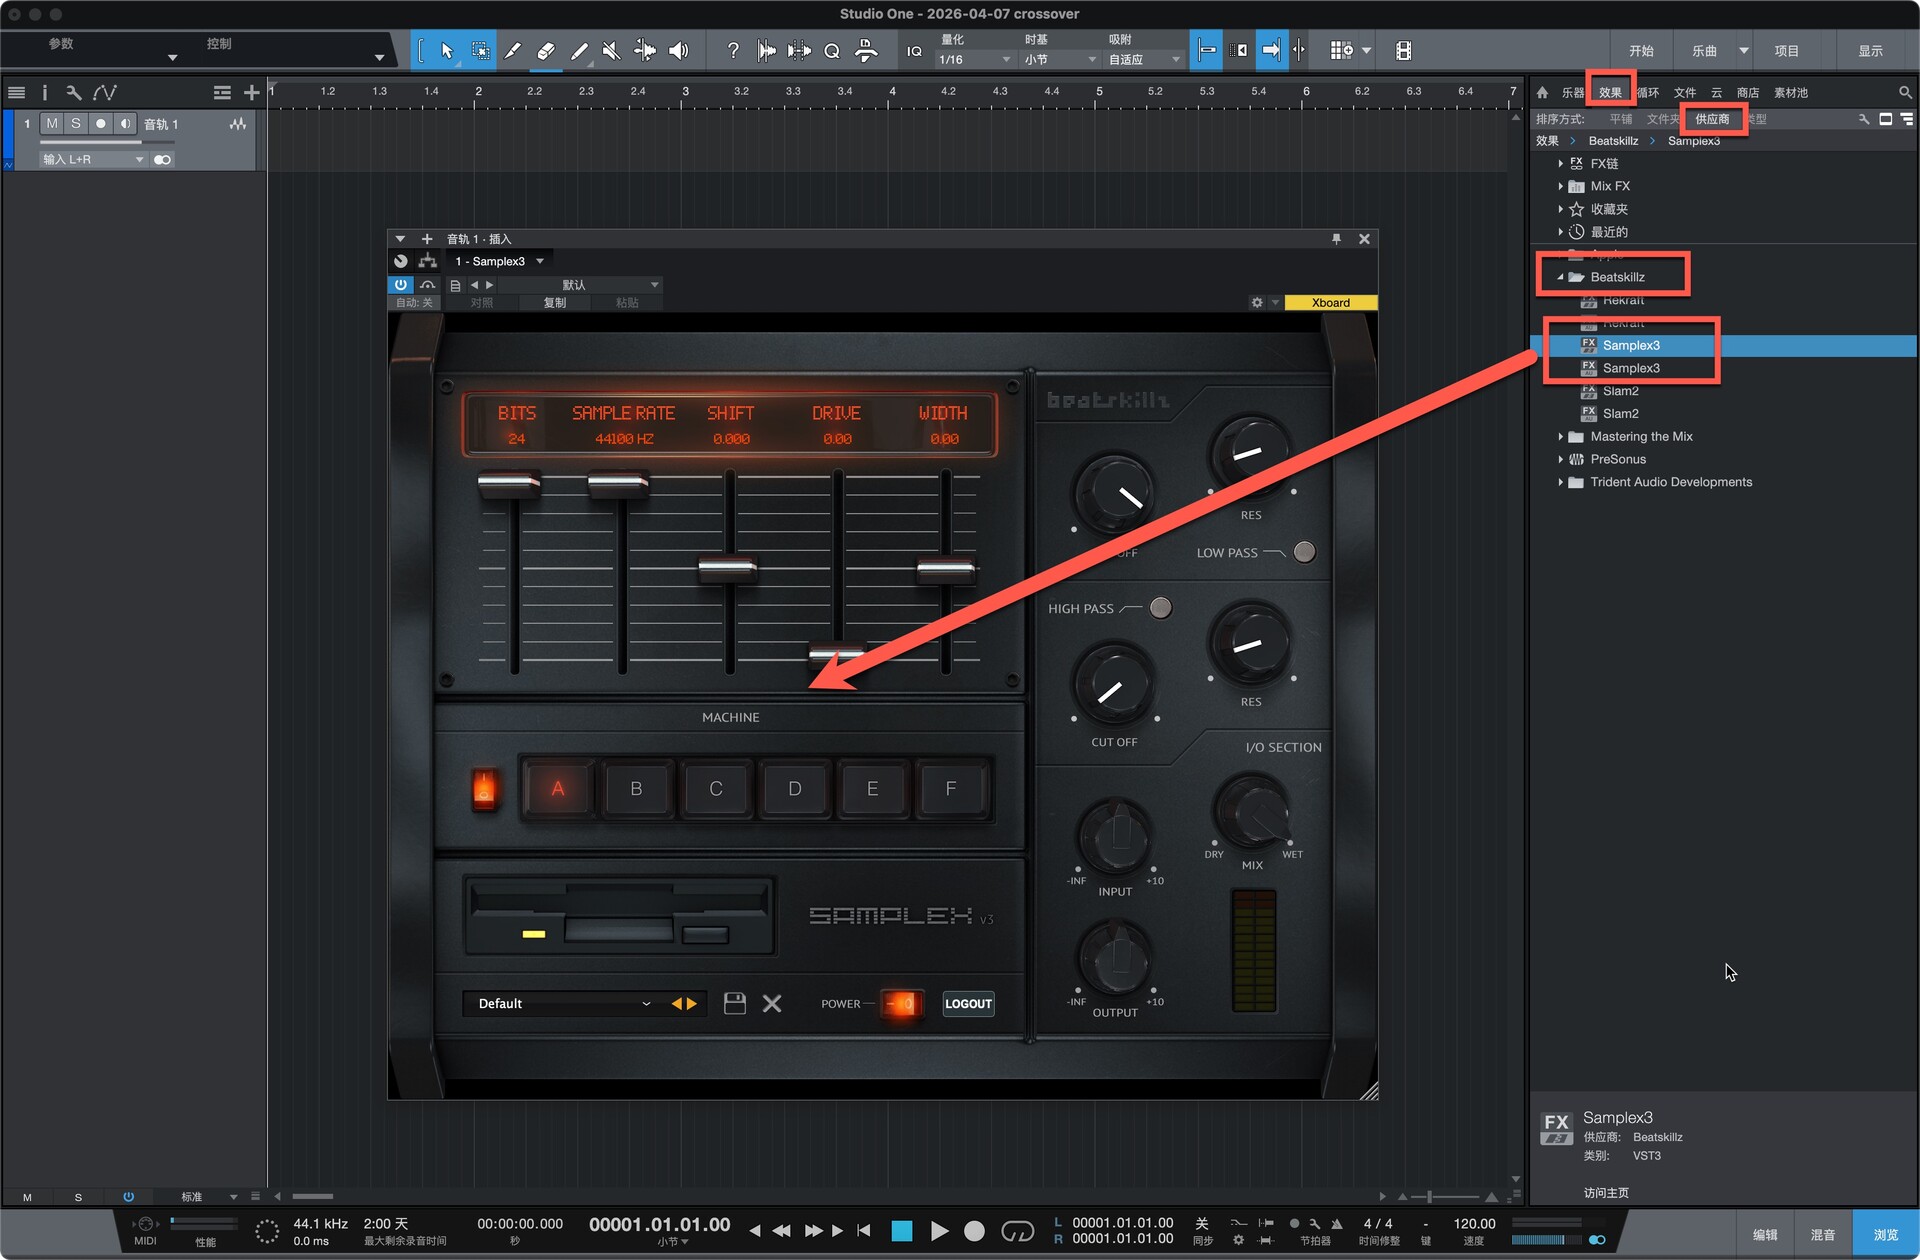
Task: Enable the LOW PASS filter switch
Action: point(1304,552)
